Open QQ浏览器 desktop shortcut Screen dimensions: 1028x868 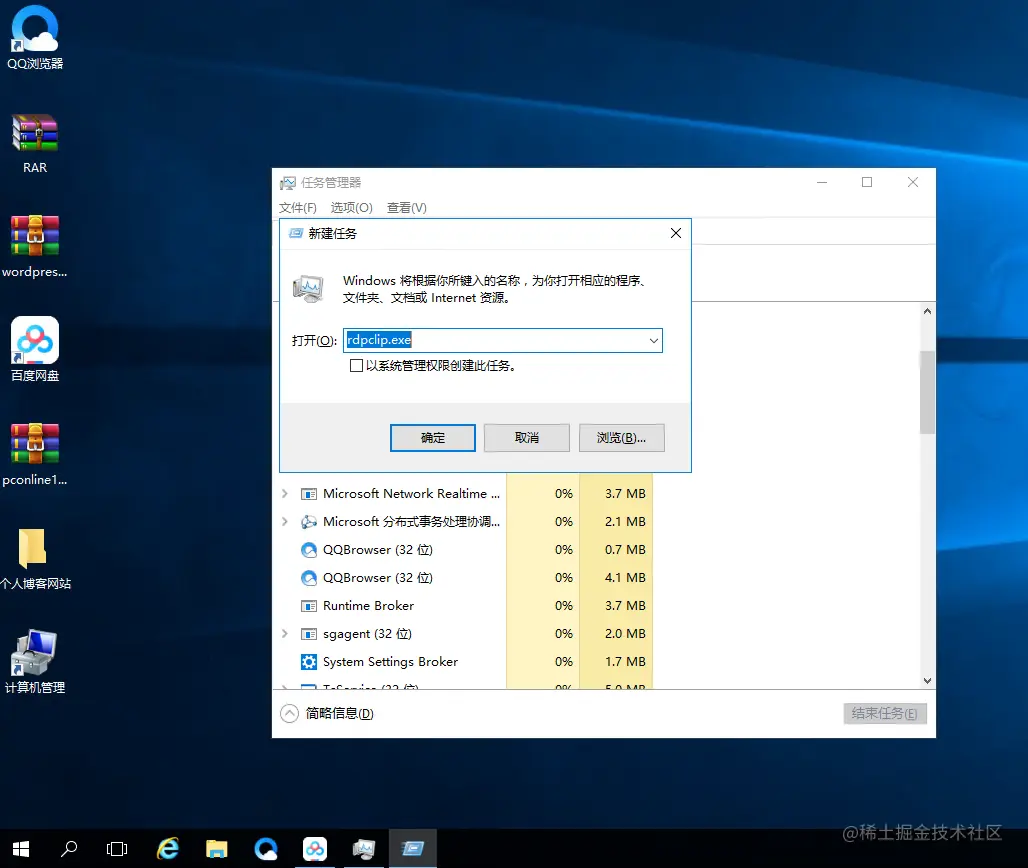tap(35, 36)
